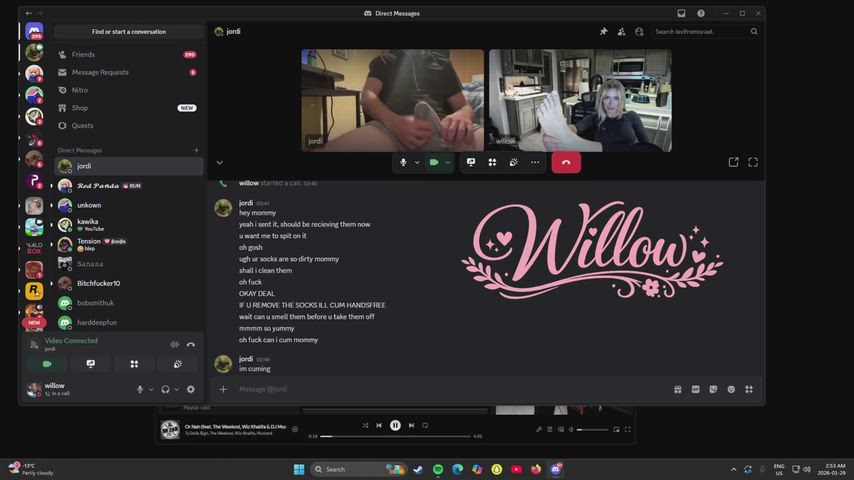Click the plus icon to attach a file
This screenshot has height=480, width=854.
(x=223, y=389)
